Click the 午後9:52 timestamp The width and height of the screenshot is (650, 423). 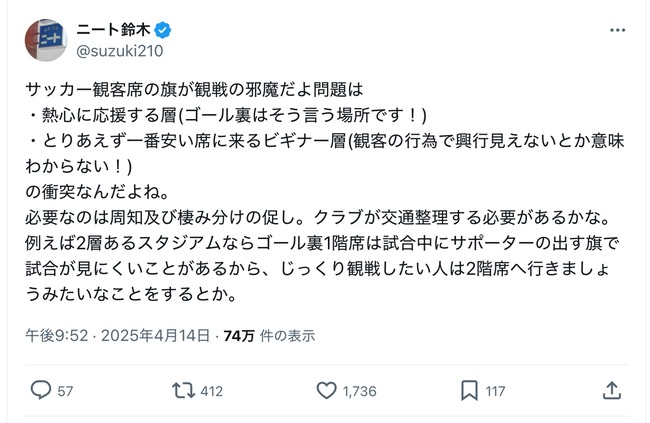[57, 335]
